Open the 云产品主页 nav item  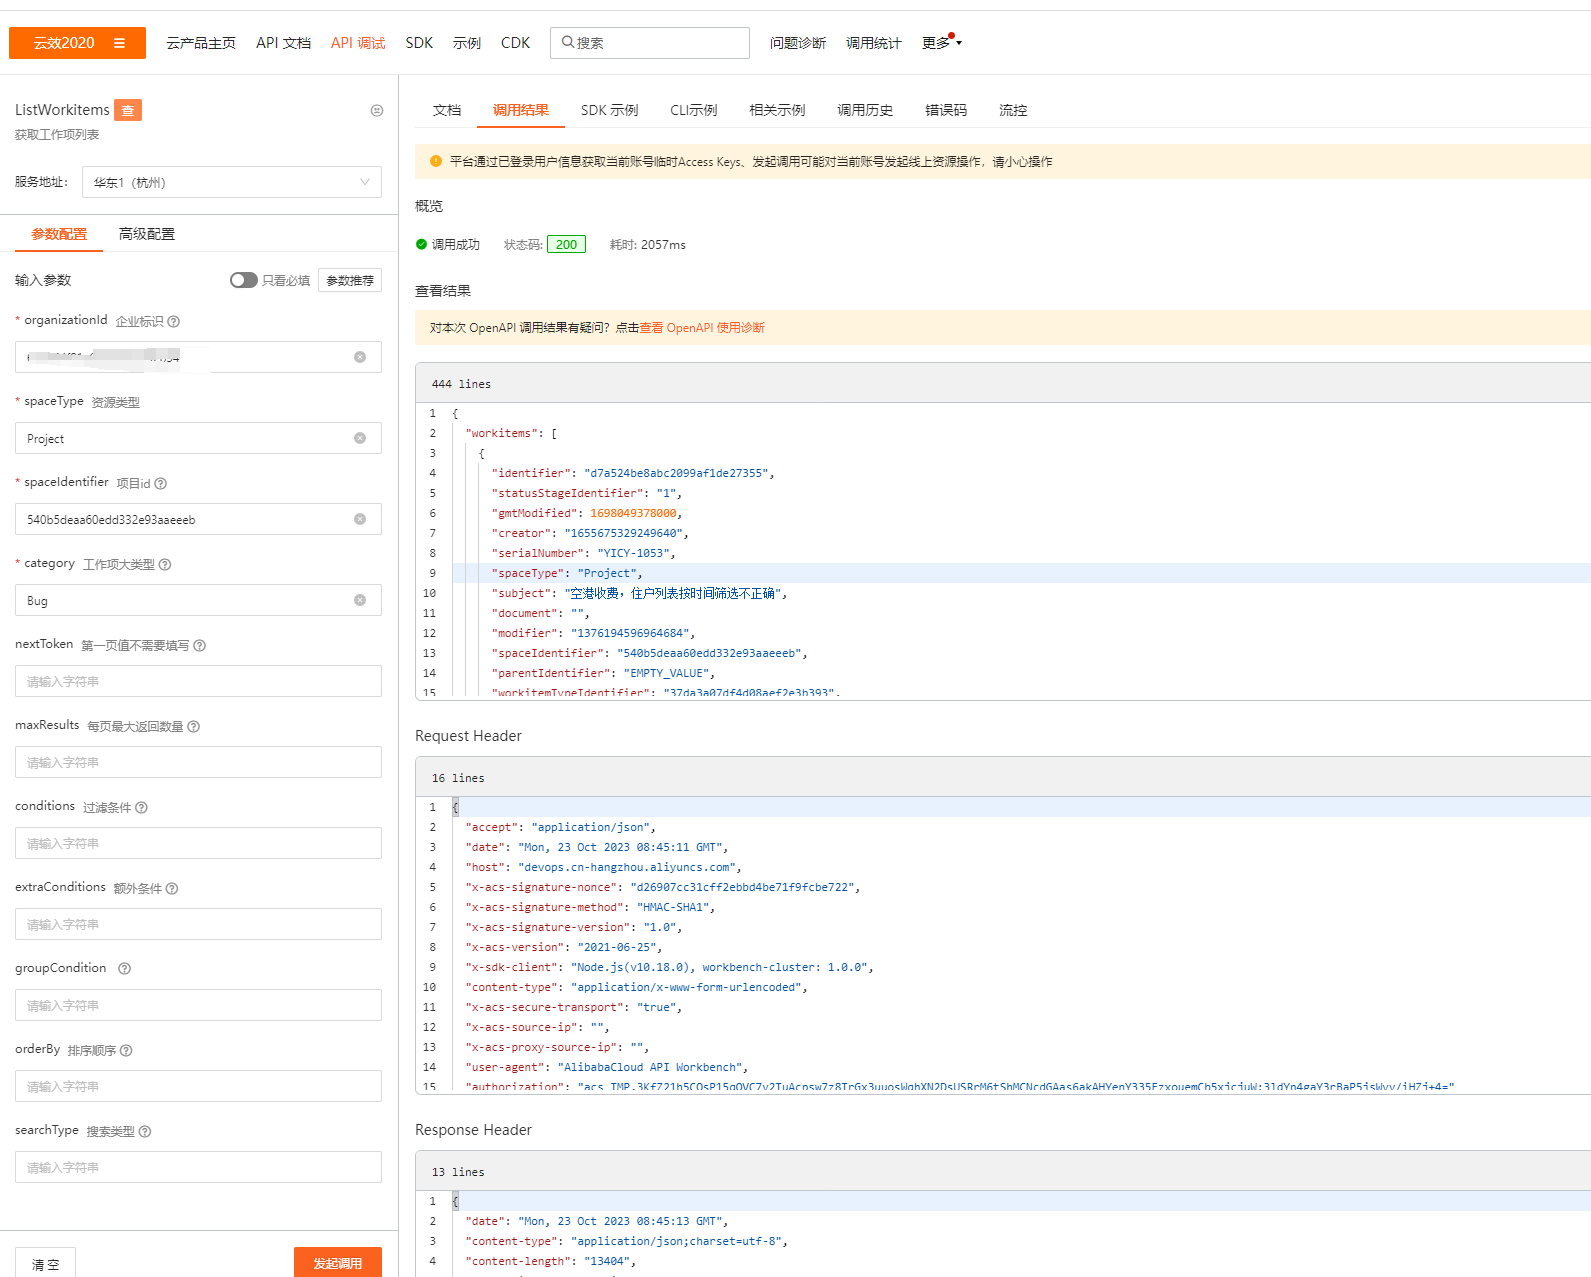pyautogui.click(x=201, y=43)
